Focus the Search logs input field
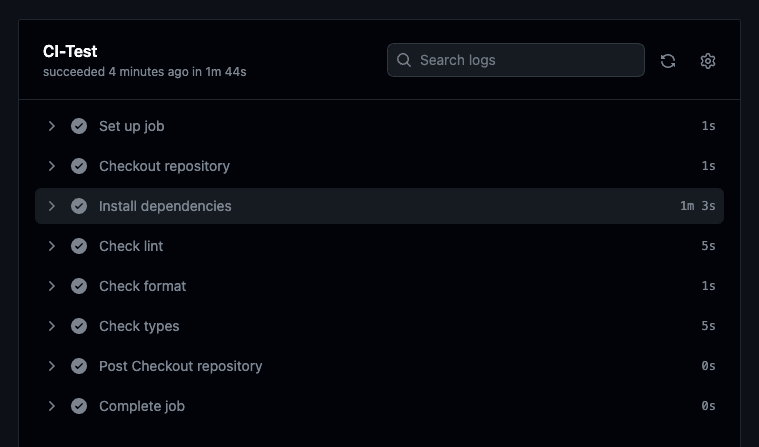759x447 pixels. tap(525, 60)
